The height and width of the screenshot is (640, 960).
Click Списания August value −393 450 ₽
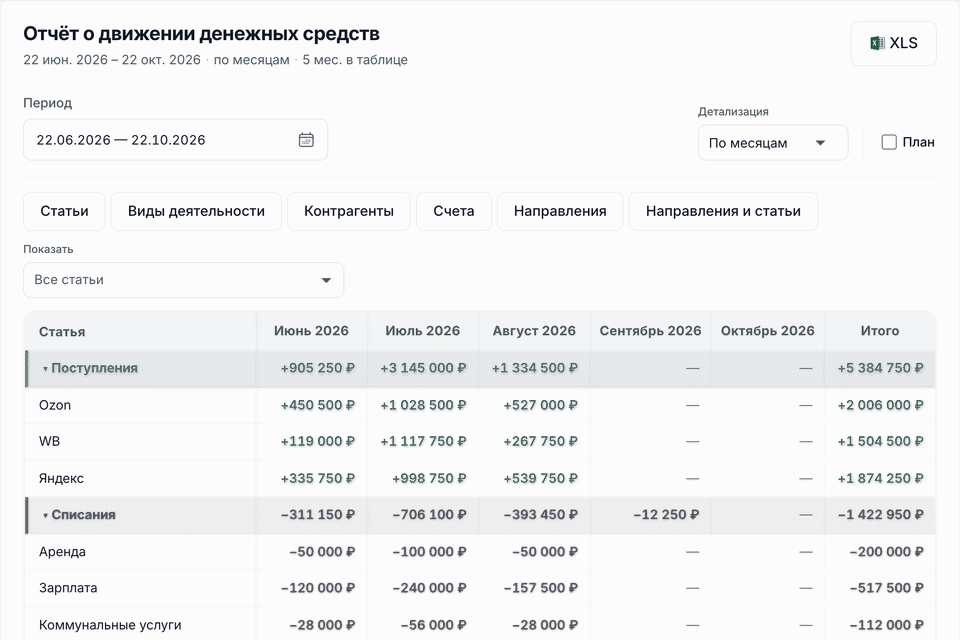point(541,514)
